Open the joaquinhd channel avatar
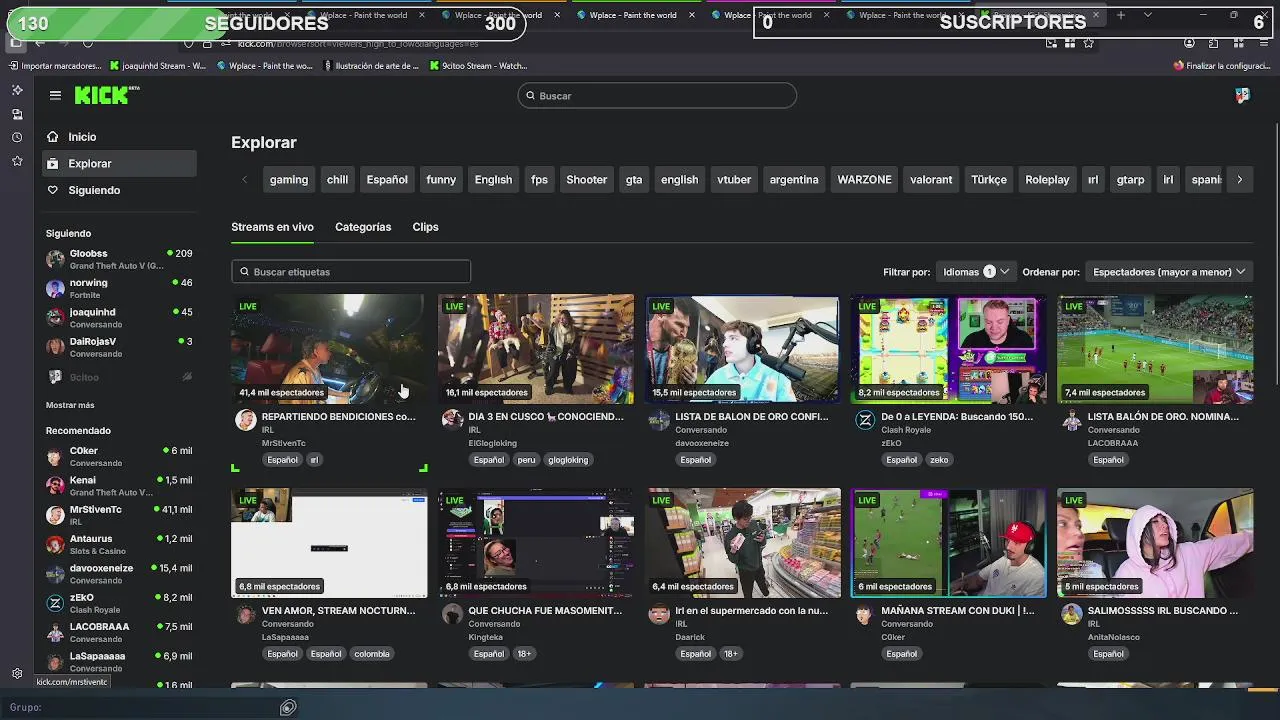This screenshot has height=720, width=1280. click(x=55, y=317)
